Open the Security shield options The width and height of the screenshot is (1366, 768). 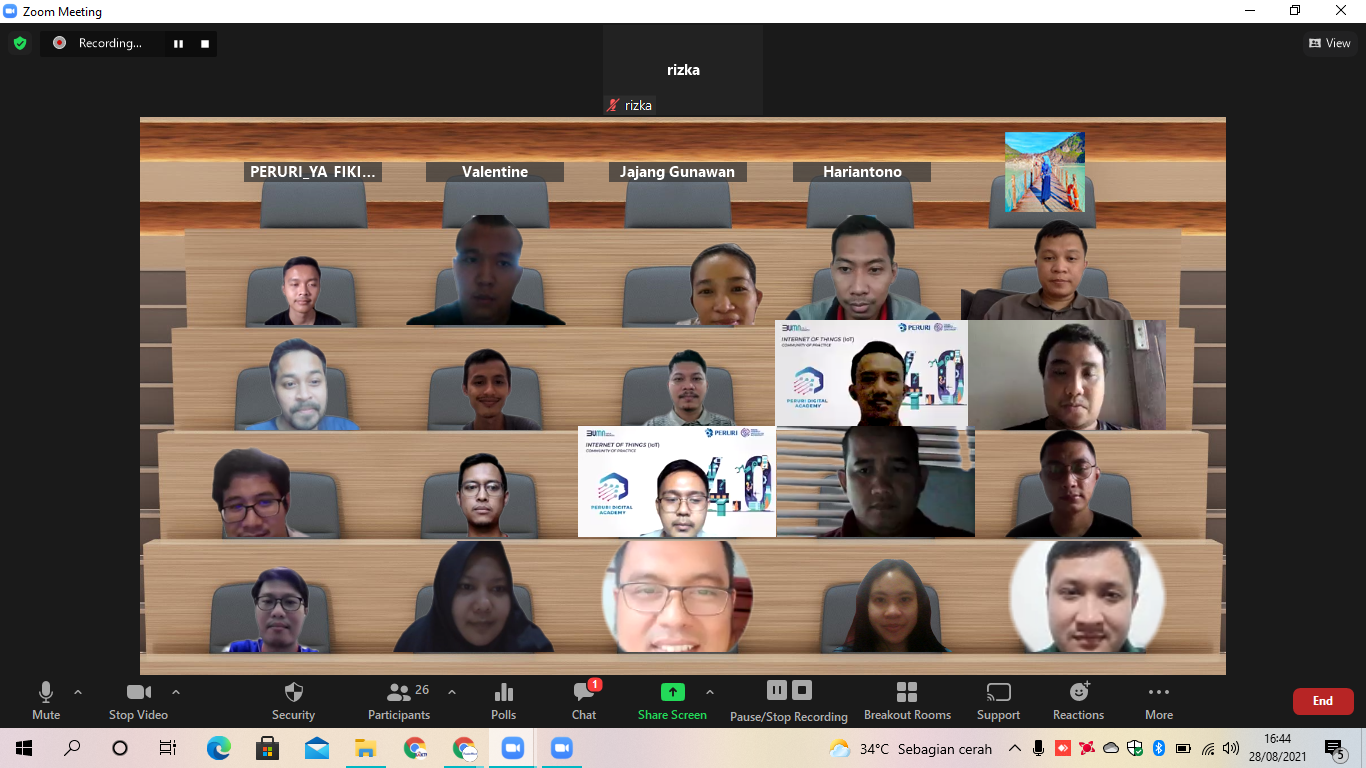click(293, 701)
